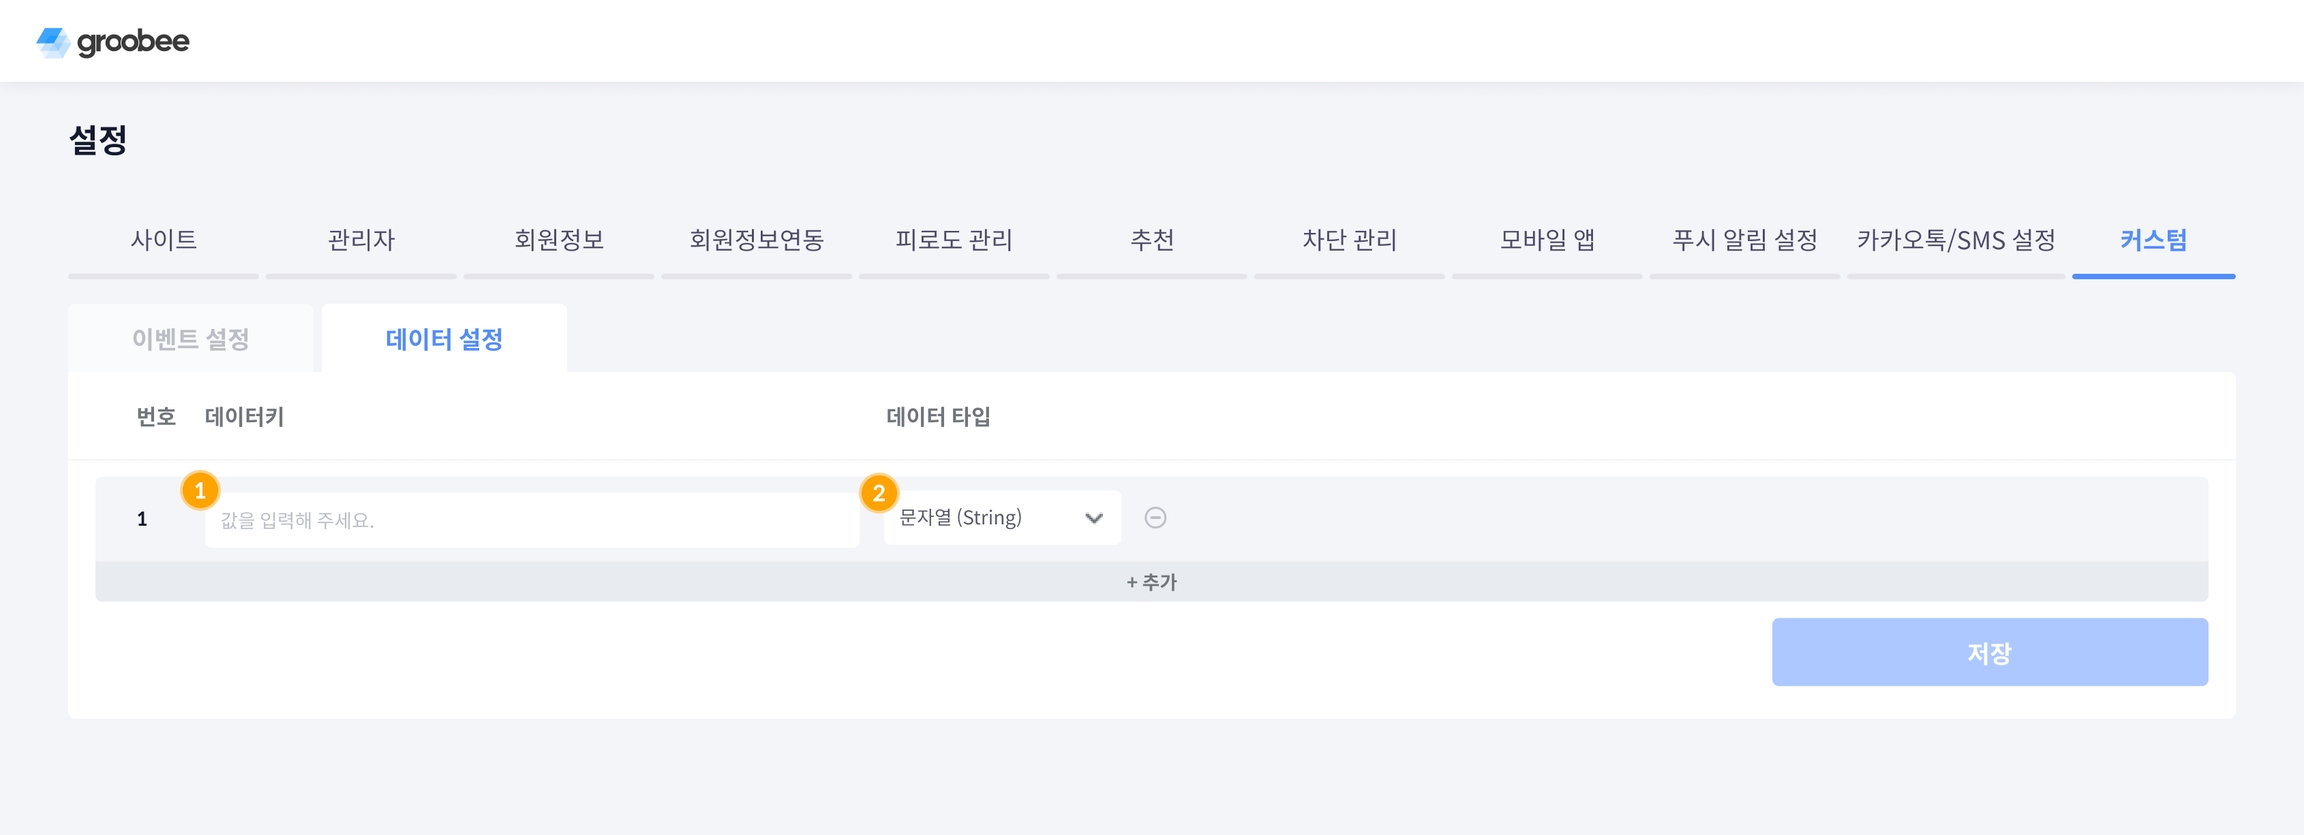
Task: Click the orange step 2 badge
Action: coord(879,493)
